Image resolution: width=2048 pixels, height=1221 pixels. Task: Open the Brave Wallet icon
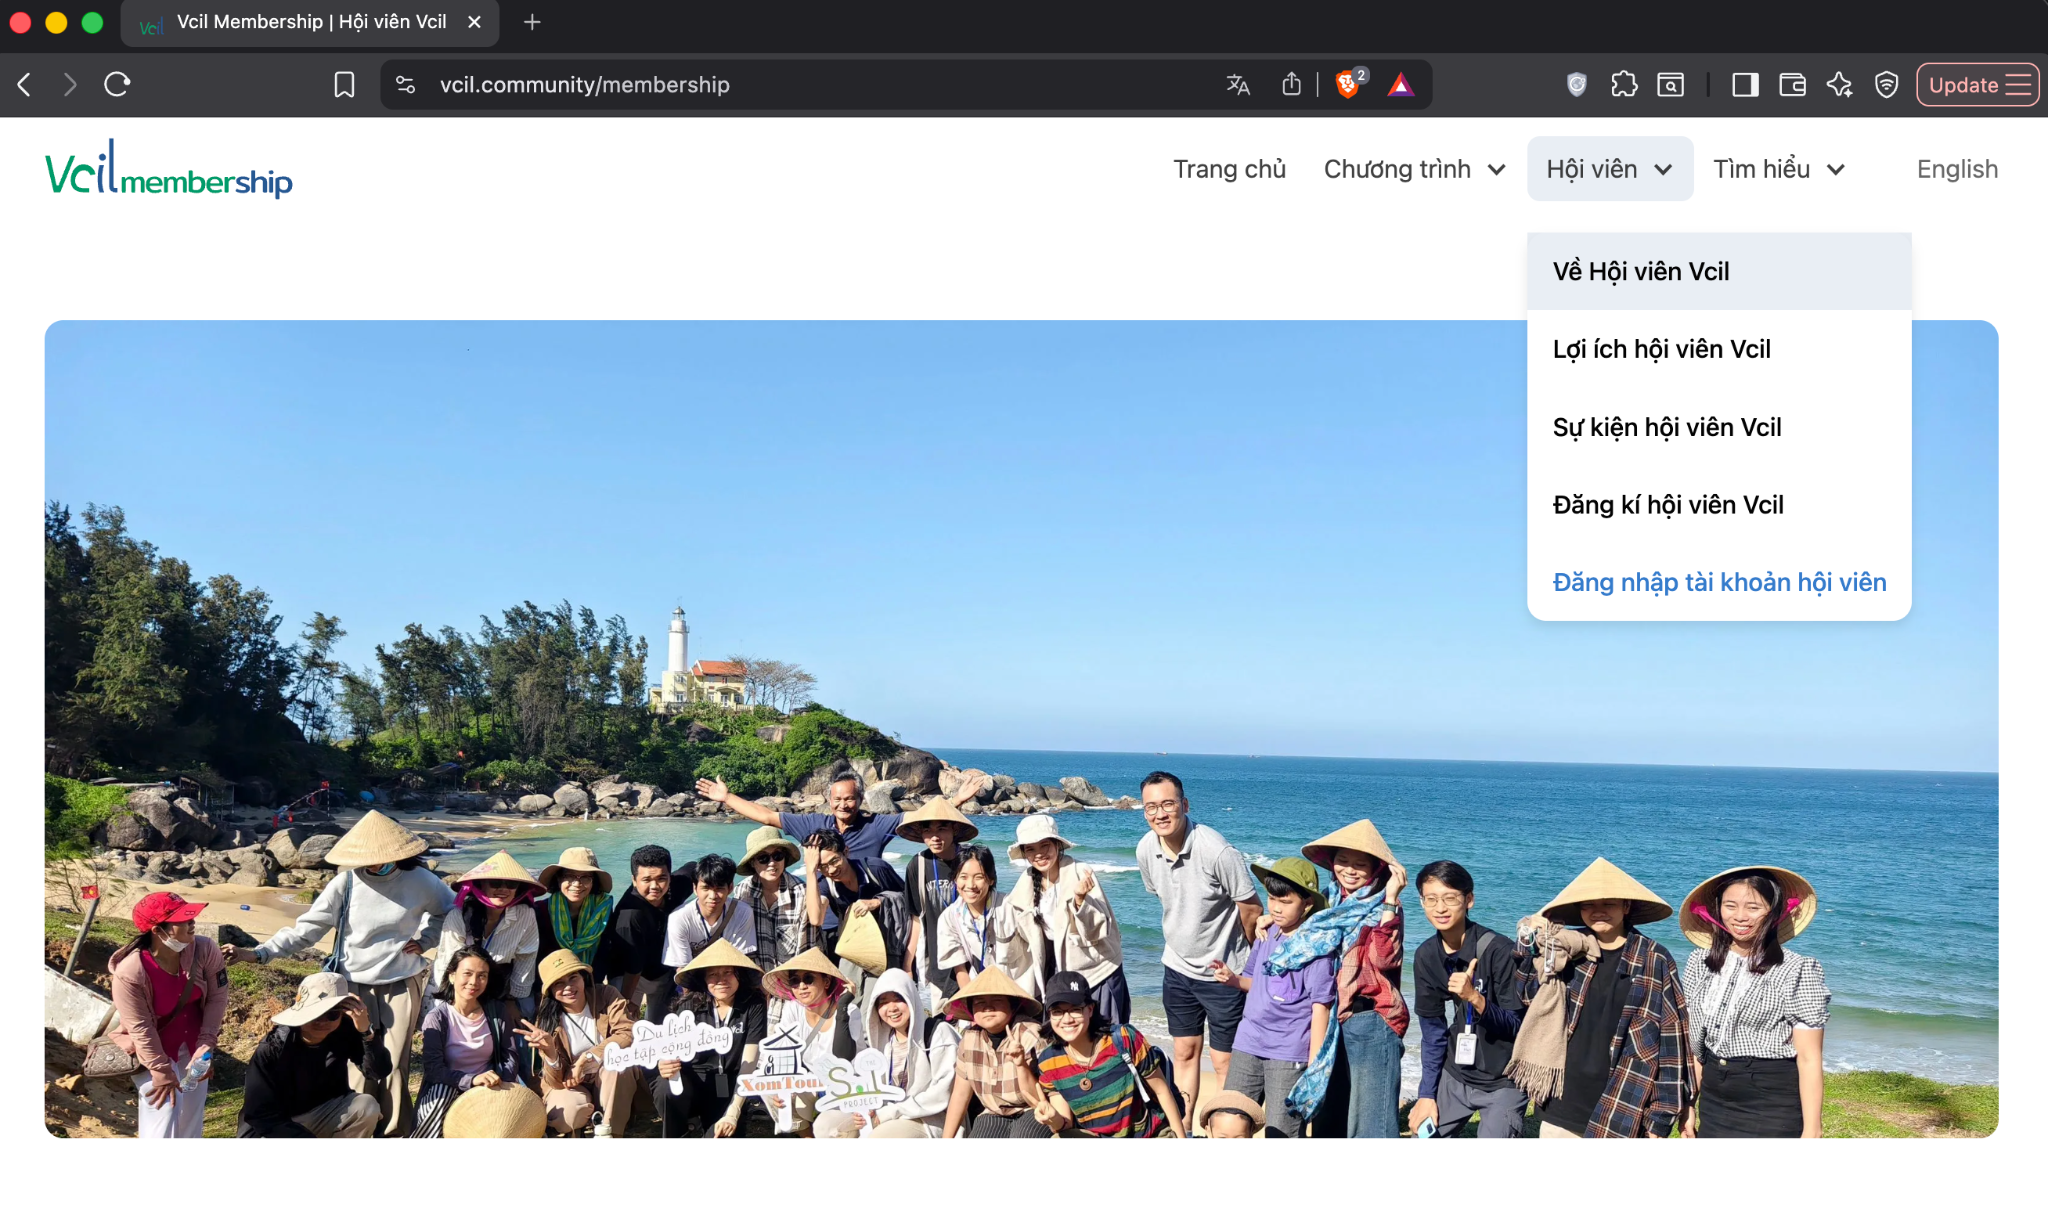point(1792,85)
